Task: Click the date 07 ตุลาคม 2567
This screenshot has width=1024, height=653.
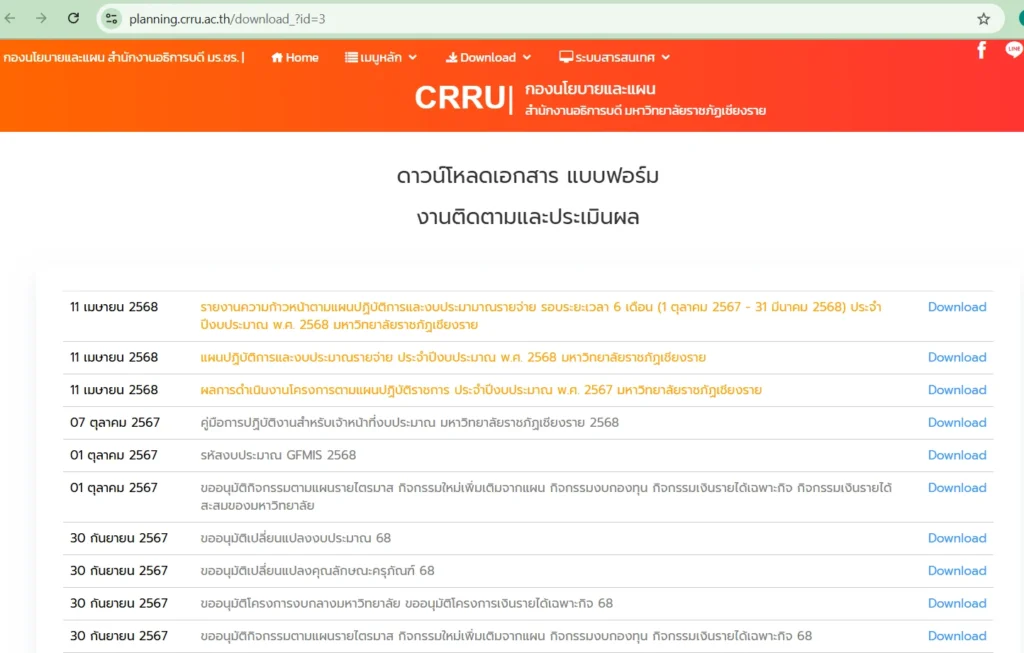Action: pos(115,422)
